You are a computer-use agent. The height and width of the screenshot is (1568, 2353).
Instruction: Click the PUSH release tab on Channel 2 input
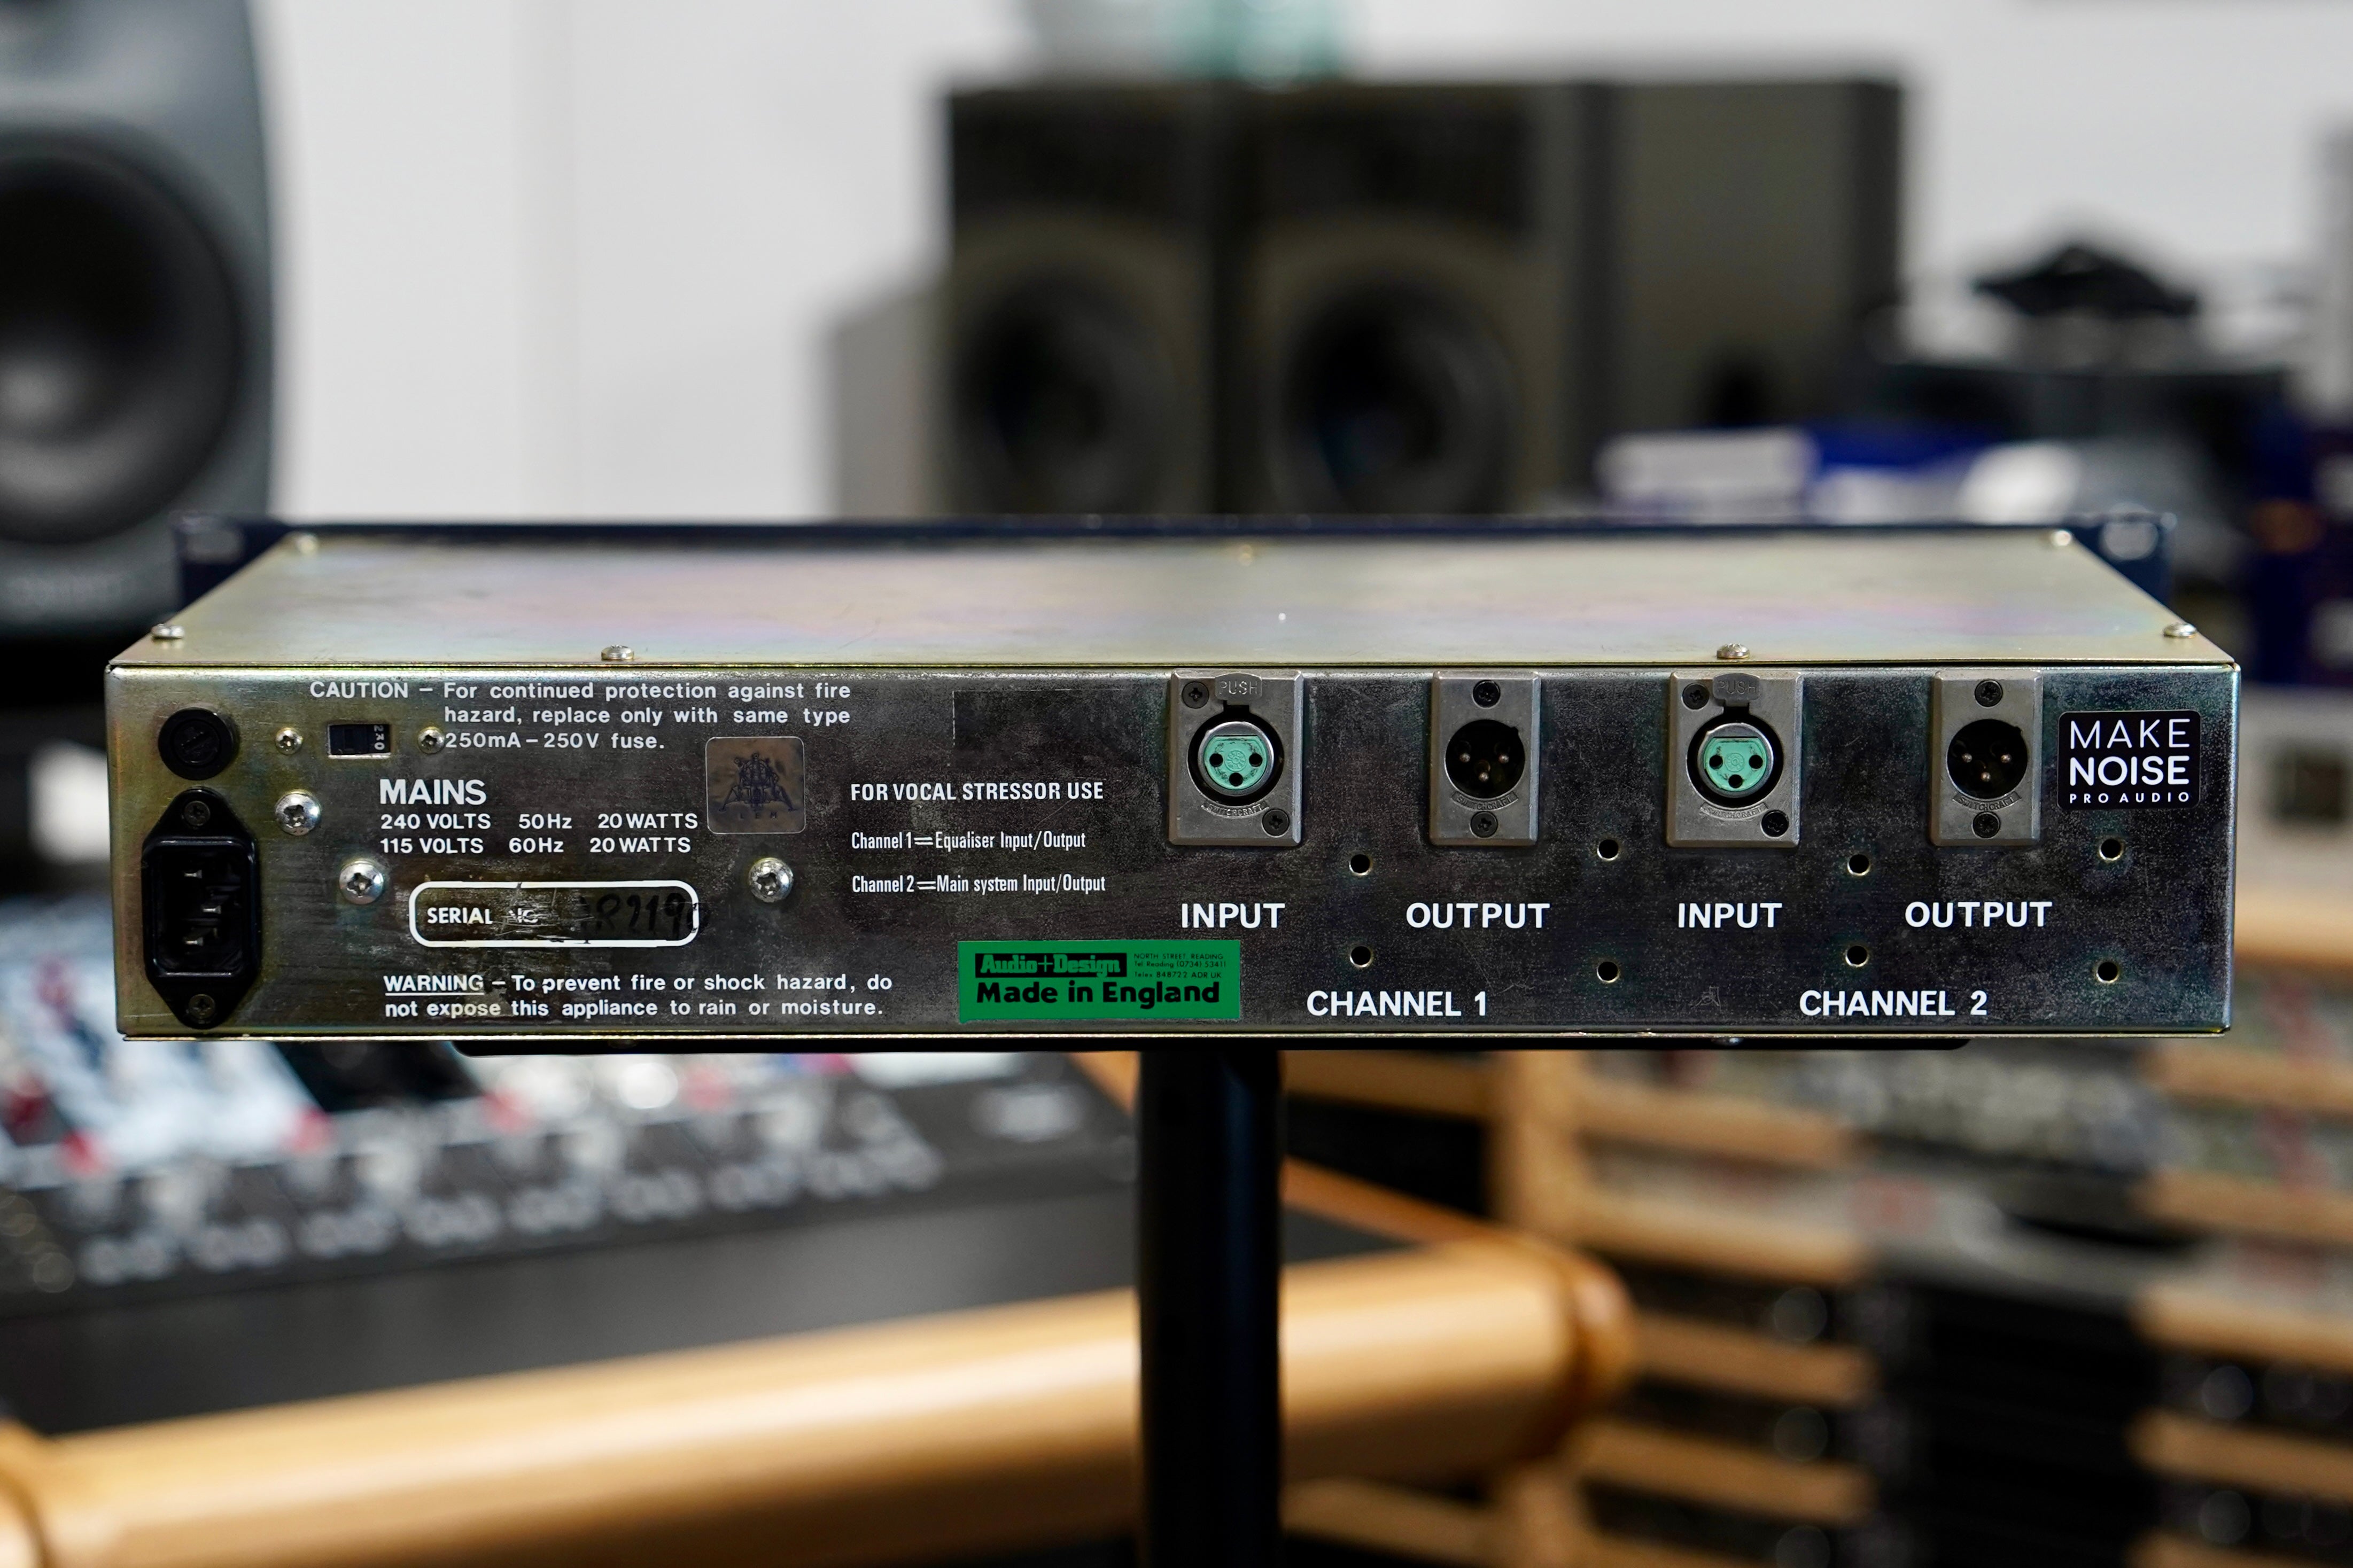point(1735,687)
